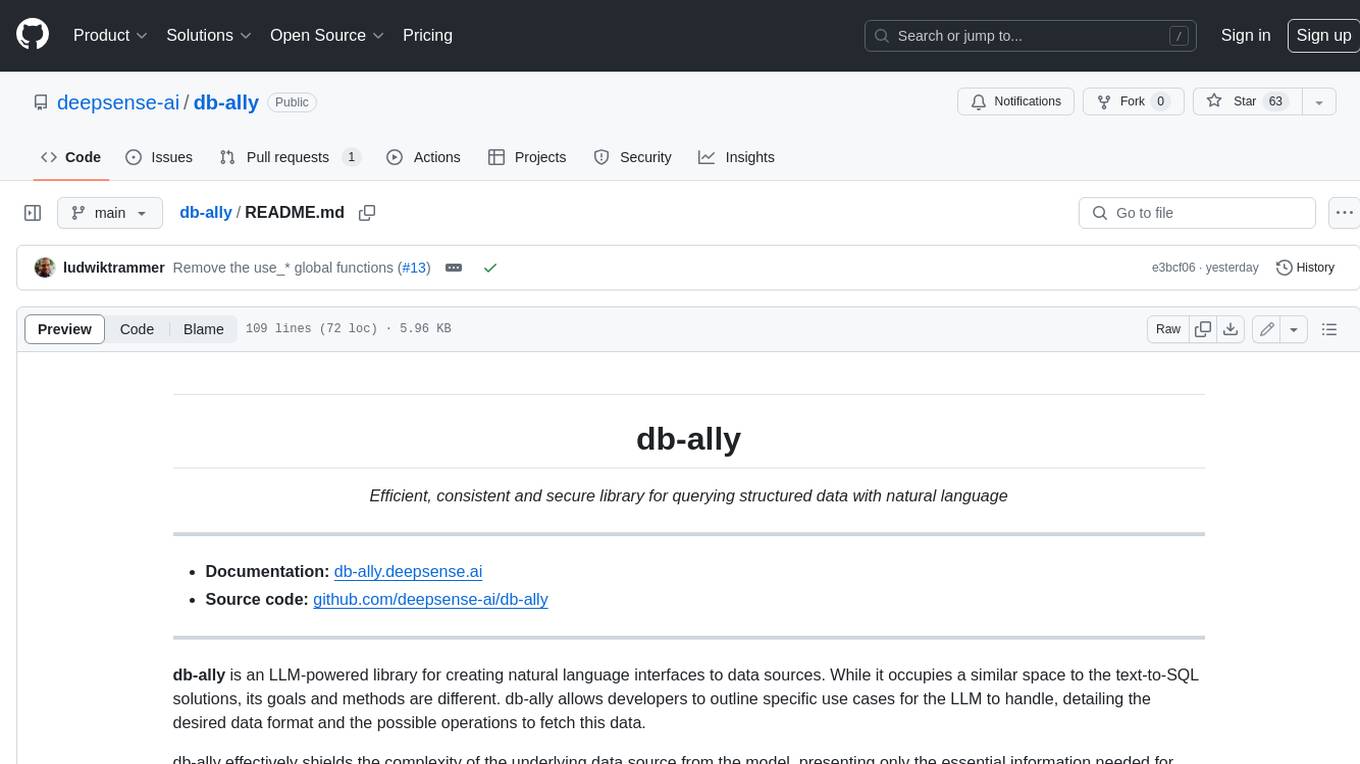Open ludwiktrammer's profile link

(x=114, y=268)
